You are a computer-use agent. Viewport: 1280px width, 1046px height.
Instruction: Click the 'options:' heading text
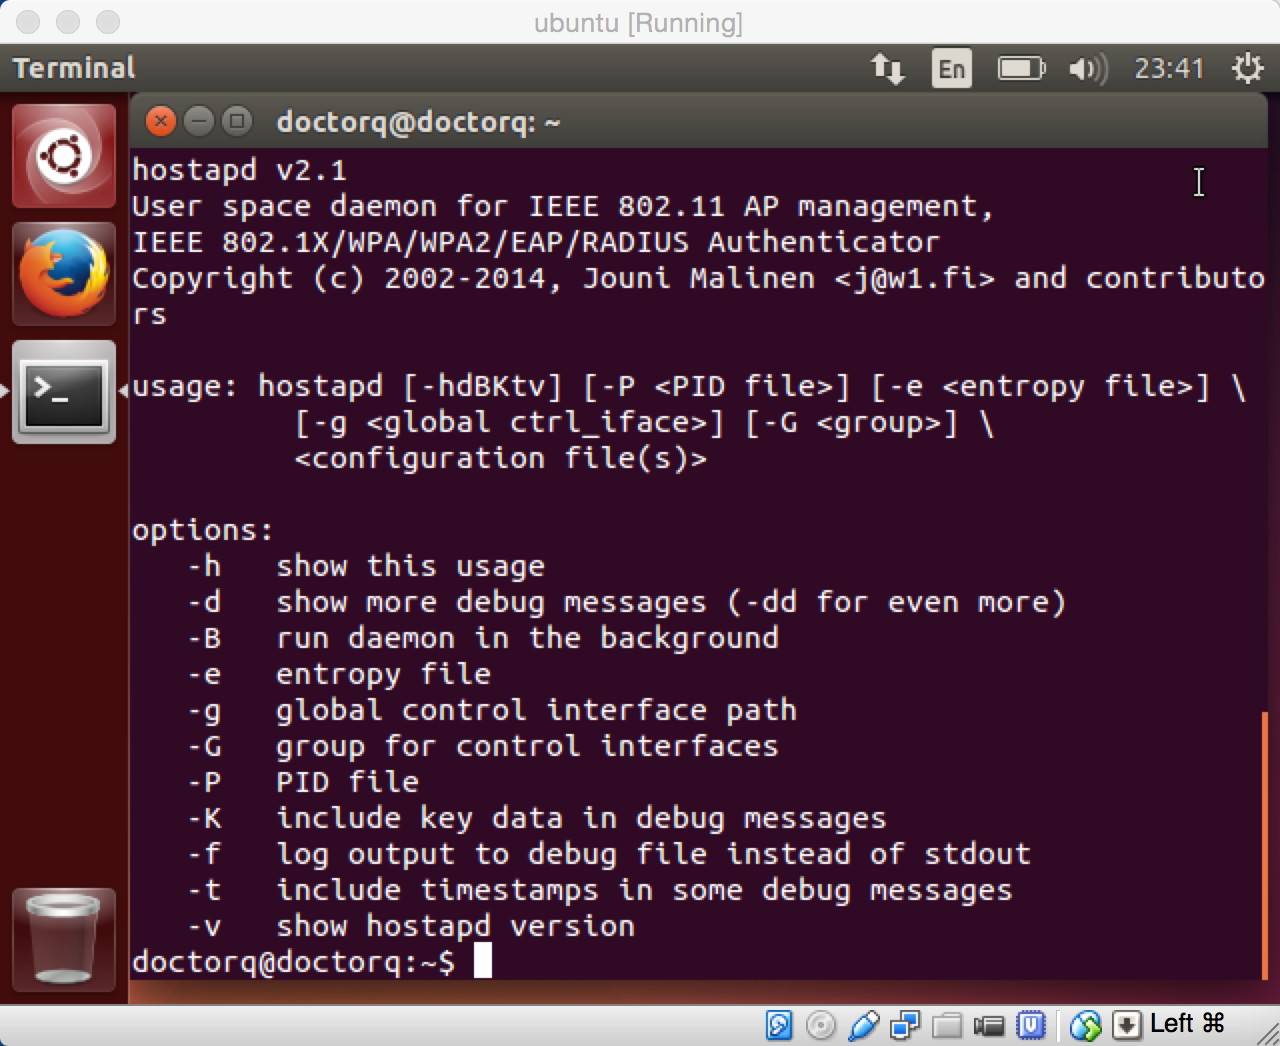(x=203, y=530)
